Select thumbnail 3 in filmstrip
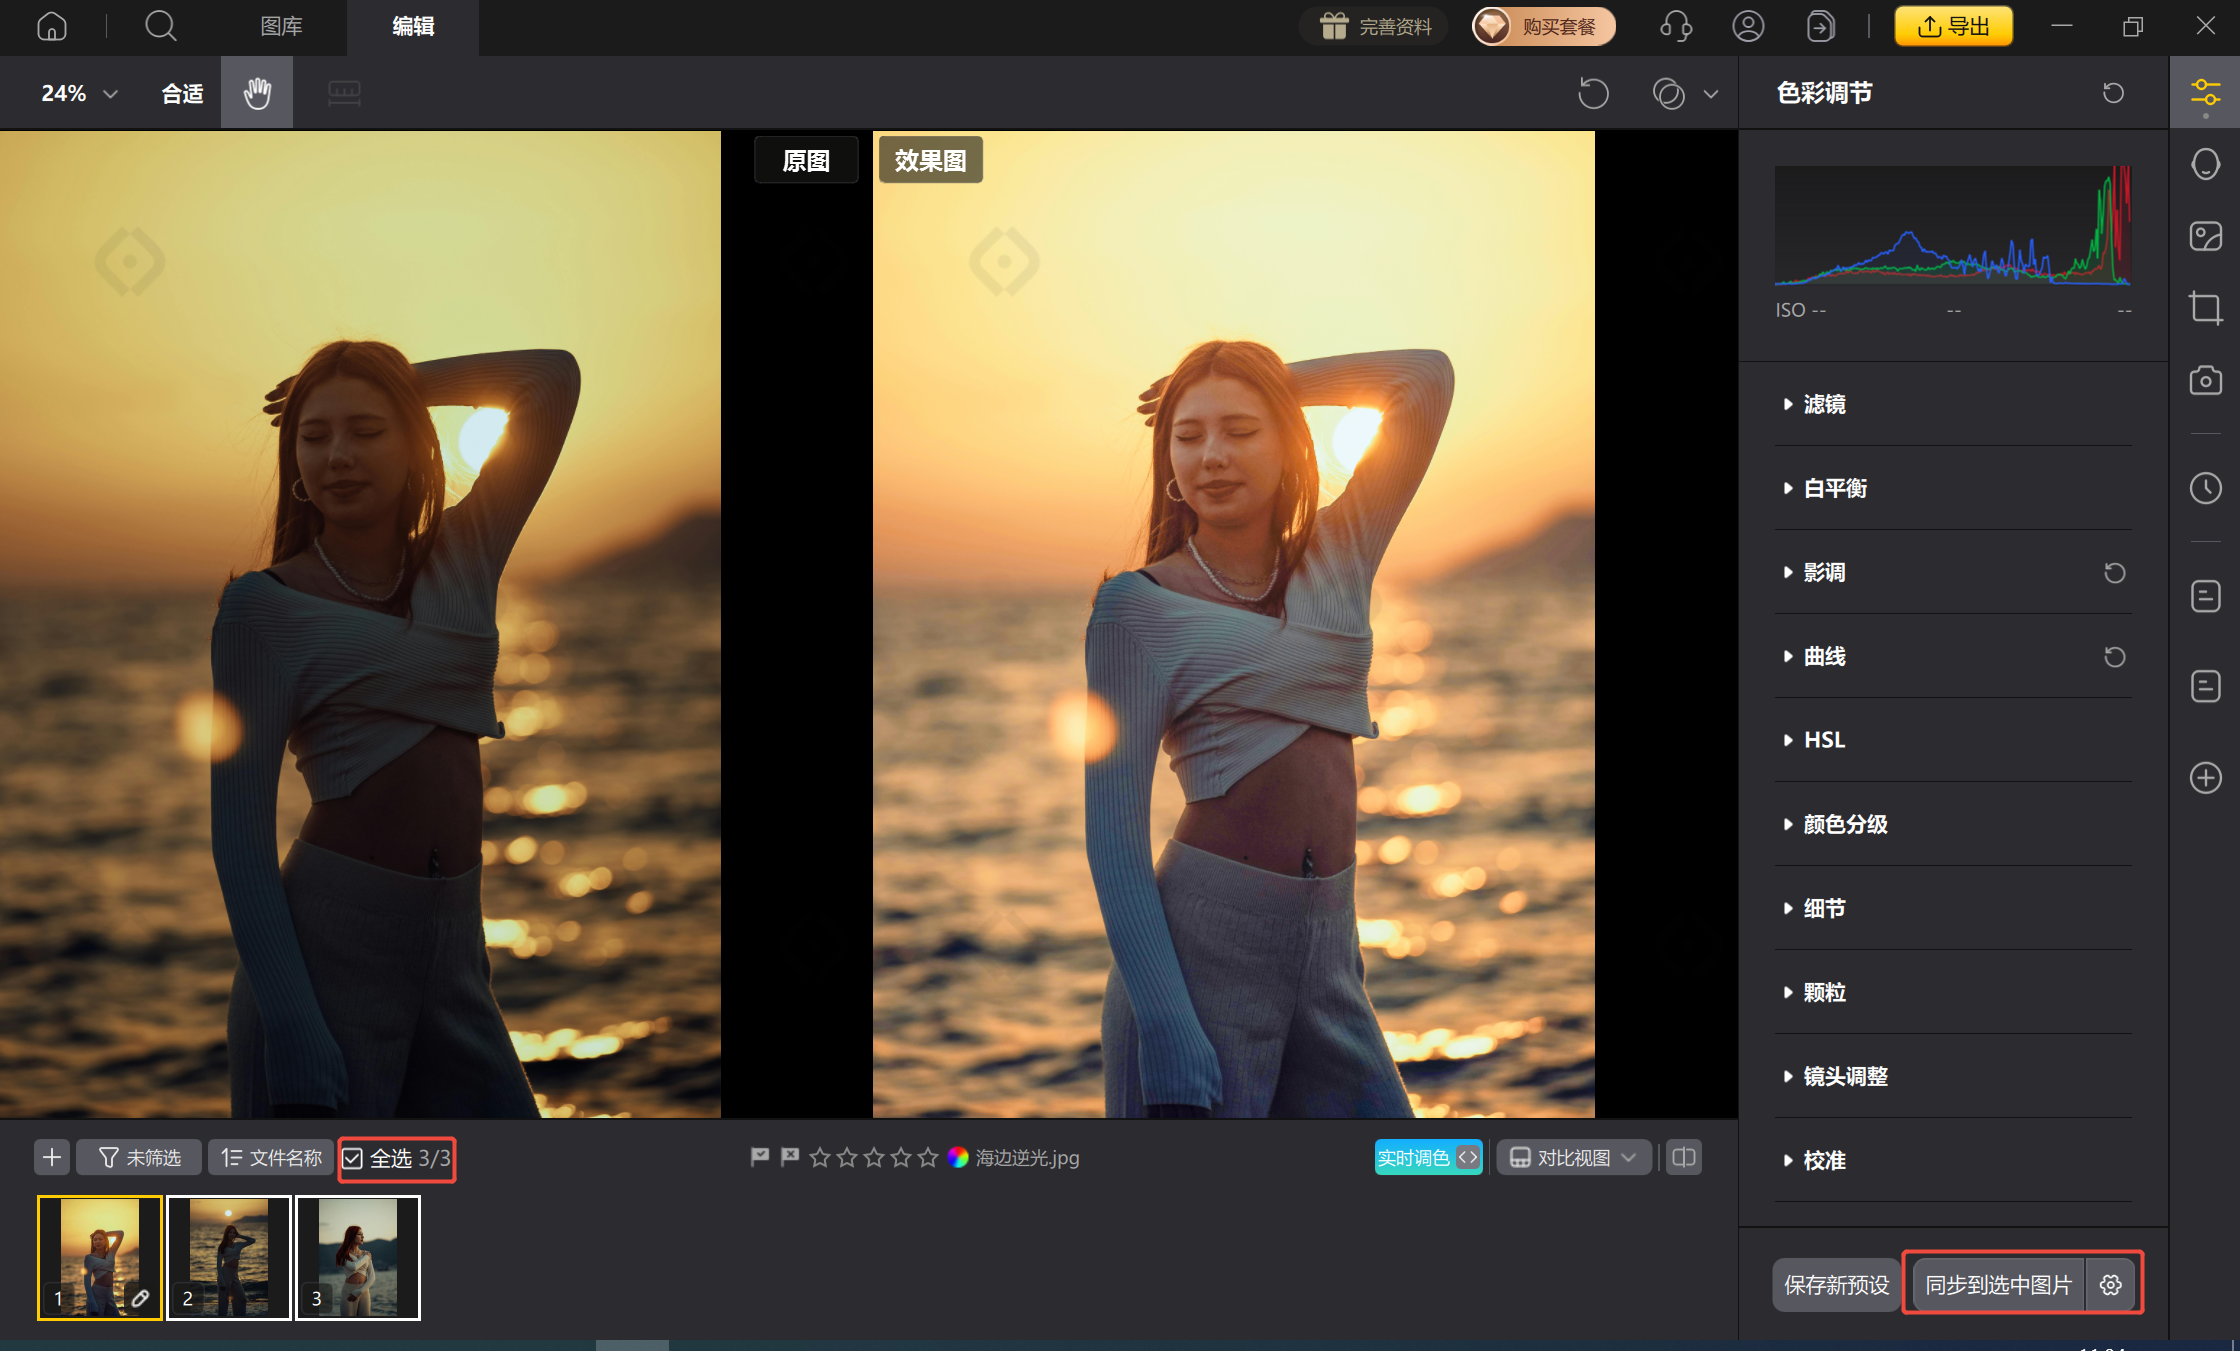The height and width of the screenshot is (1351, 2240). pos(358,1258)
